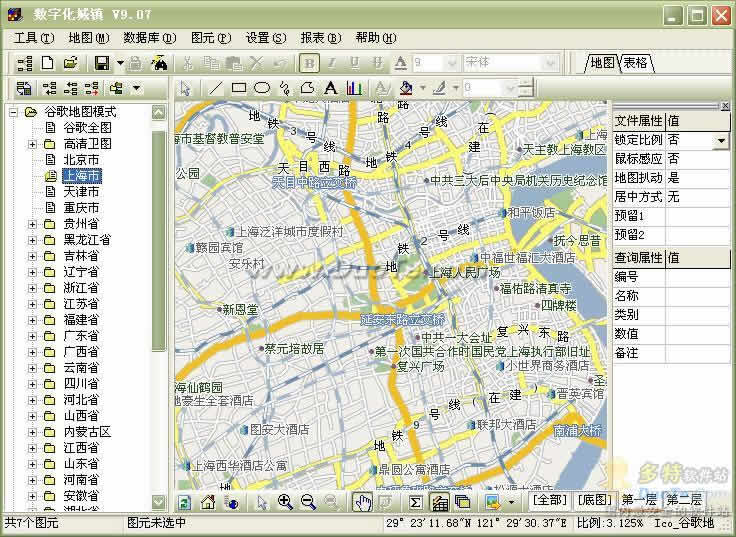Open the dropdown arrow beside the save icon
Image resolution: width=736 pixels, height=537 pixels.
(x=120, y=63)
